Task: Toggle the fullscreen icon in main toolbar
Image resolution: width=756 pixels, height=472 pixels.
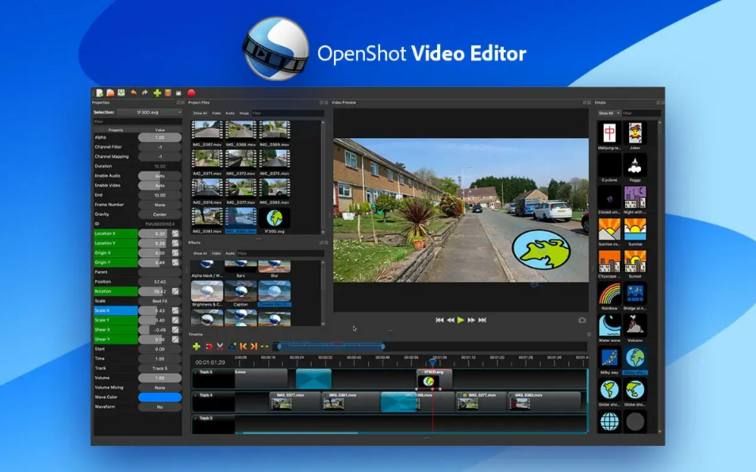Action: [x=178, y=93]
